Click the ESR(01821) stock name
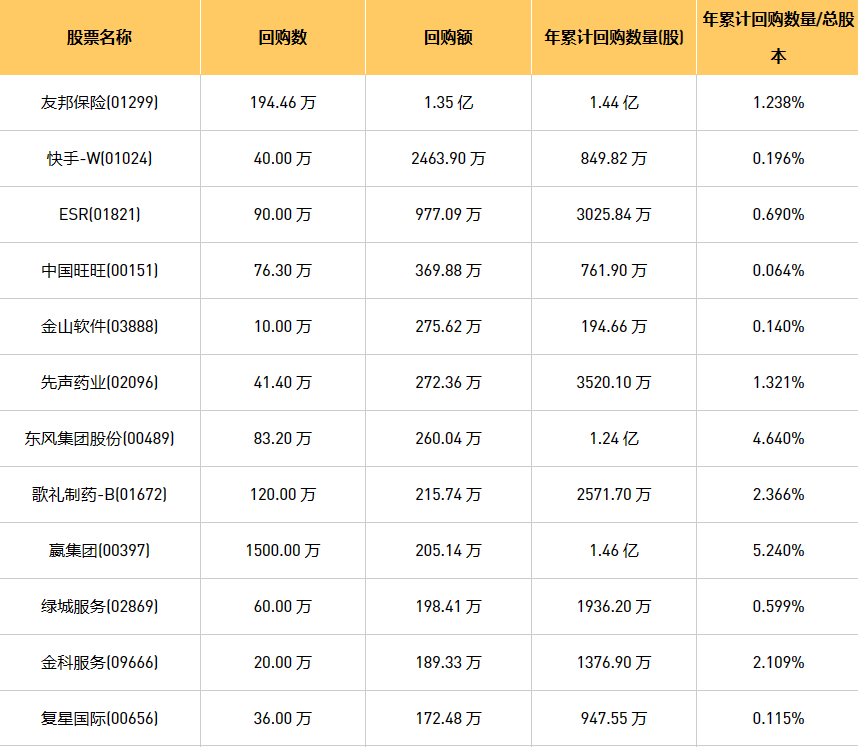 100,214
